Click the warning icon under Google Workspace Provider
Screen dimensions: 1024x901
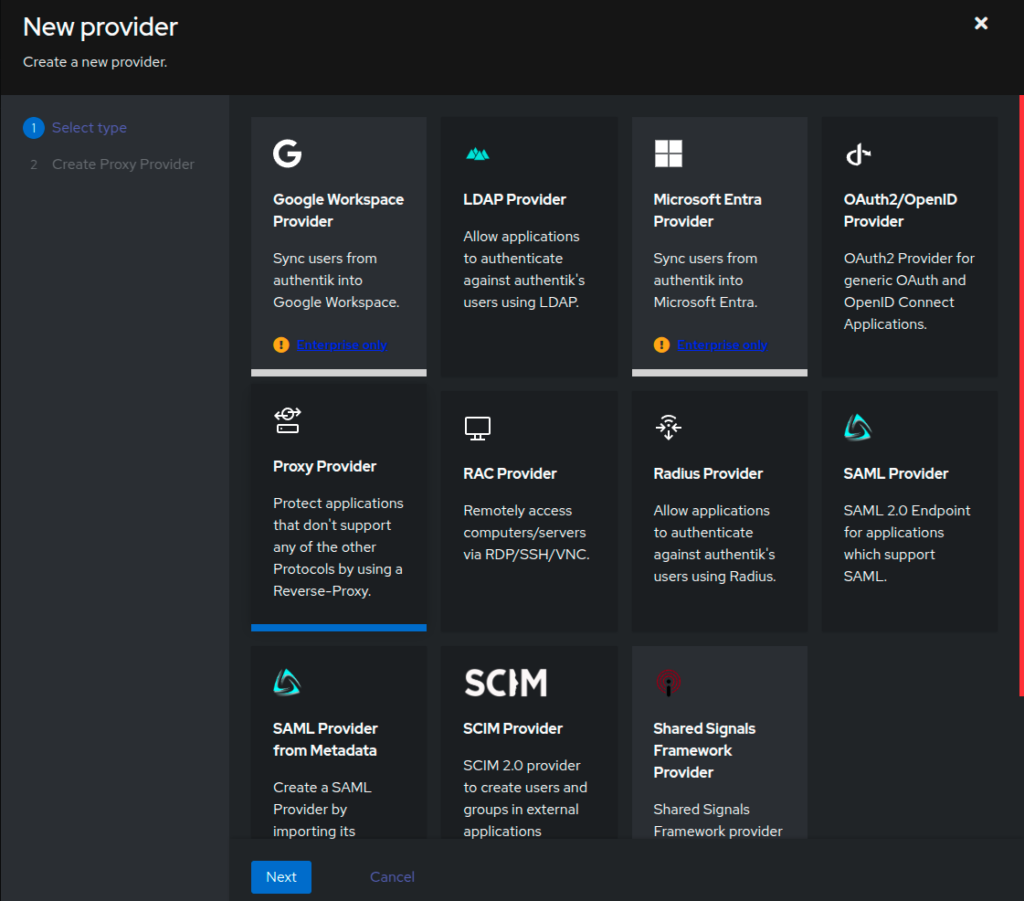(281, 345)
